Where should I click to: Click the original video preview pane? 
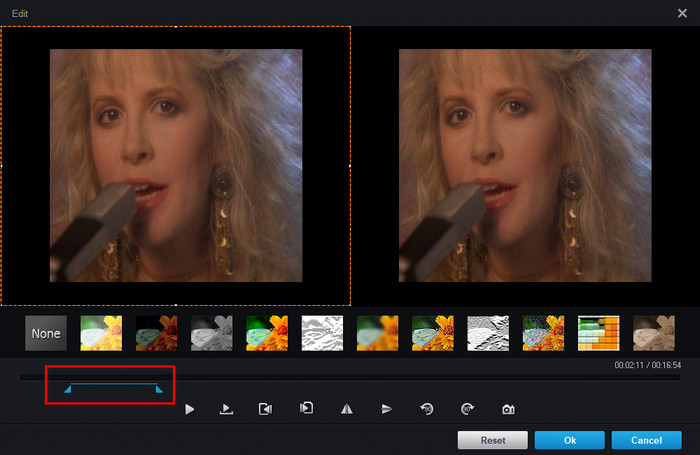coord(176,166)
